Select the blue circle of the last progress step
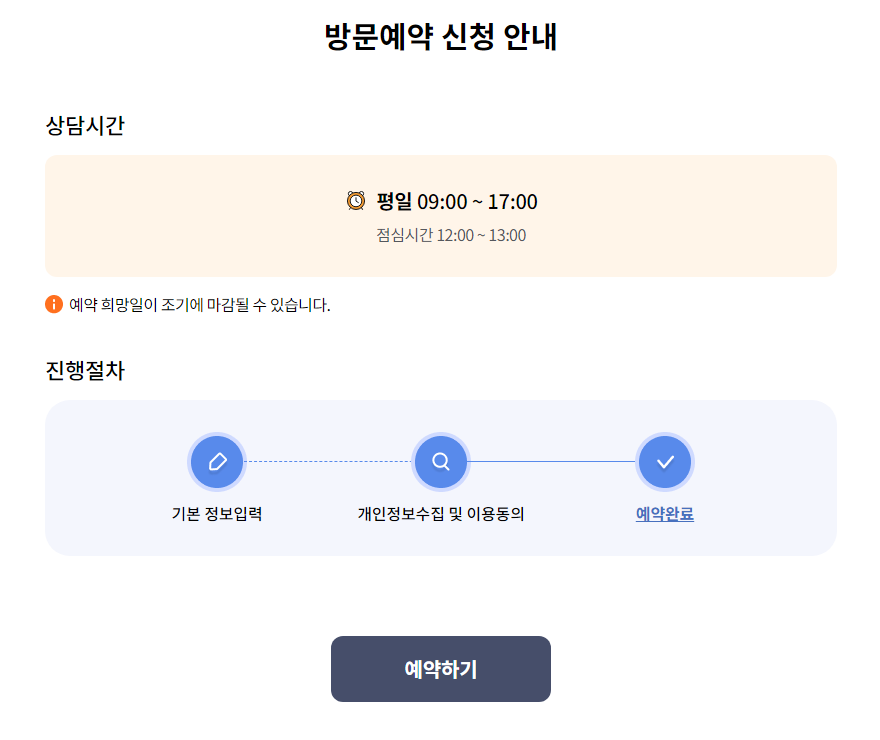Screen dimensions: 880x740 pos(665,462)
